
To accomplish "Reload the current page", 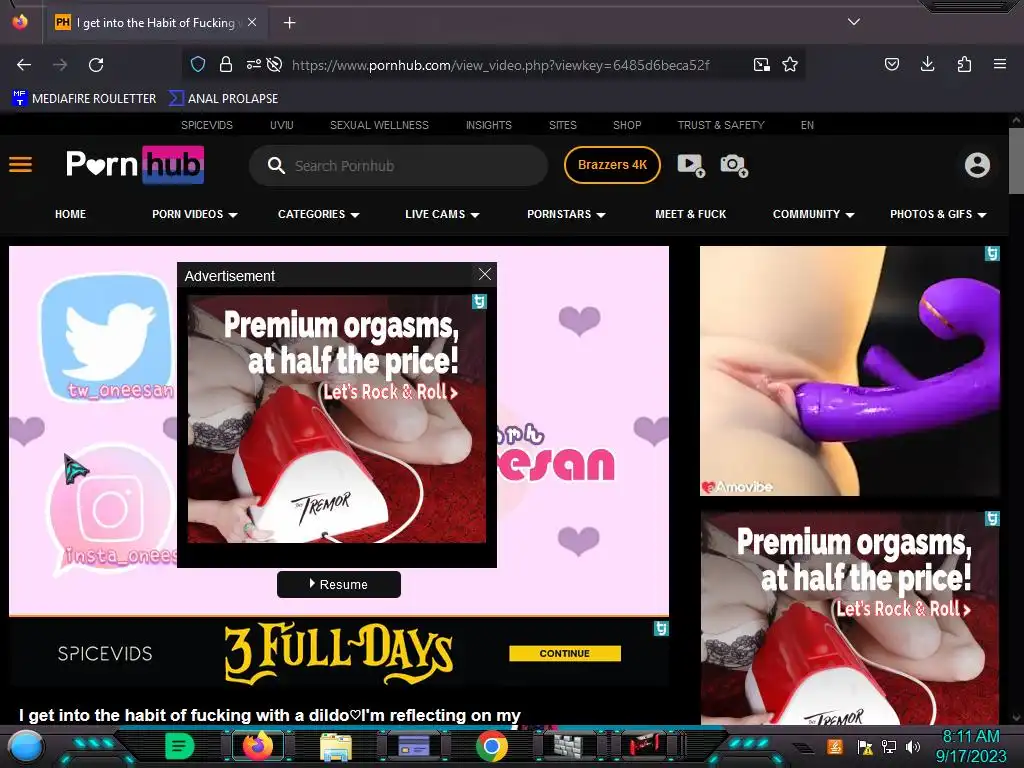I will click(96, 65).
